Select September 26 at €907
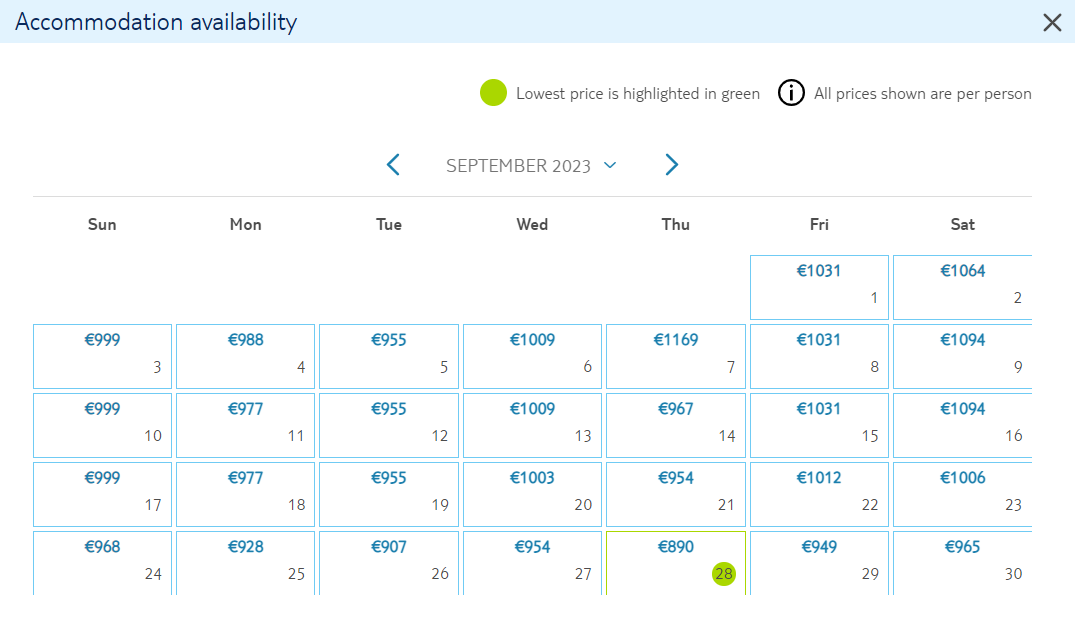Image resolution: width=1075 pixels, height=618 pixels. [389, 562]
